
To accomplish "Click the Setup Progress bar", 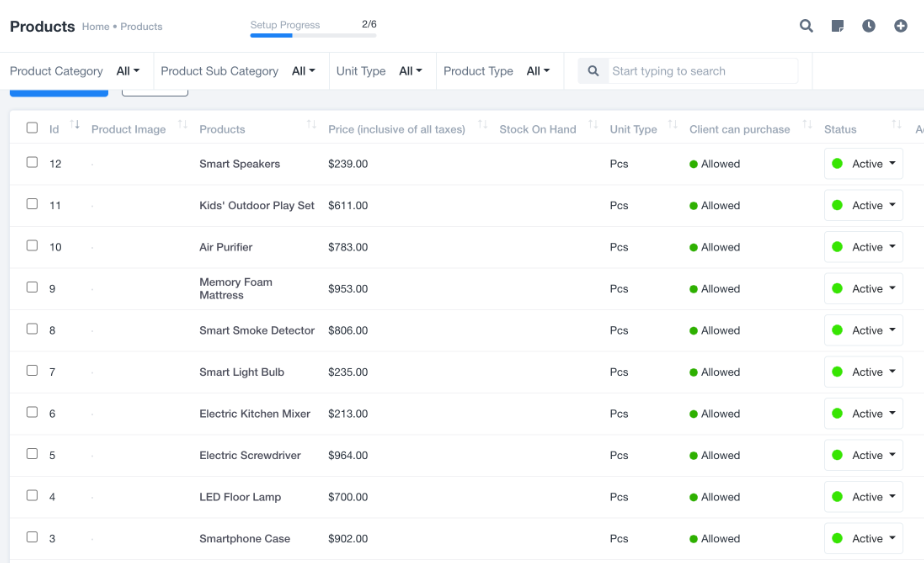I will pos(313,35).
